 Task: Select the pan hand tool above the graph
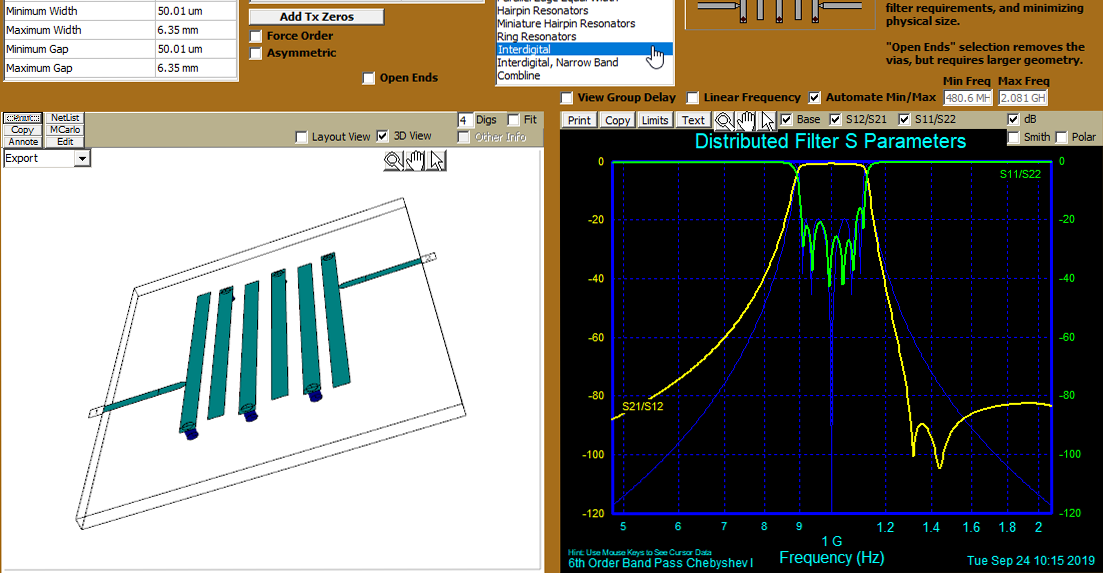tap(746, 120)
